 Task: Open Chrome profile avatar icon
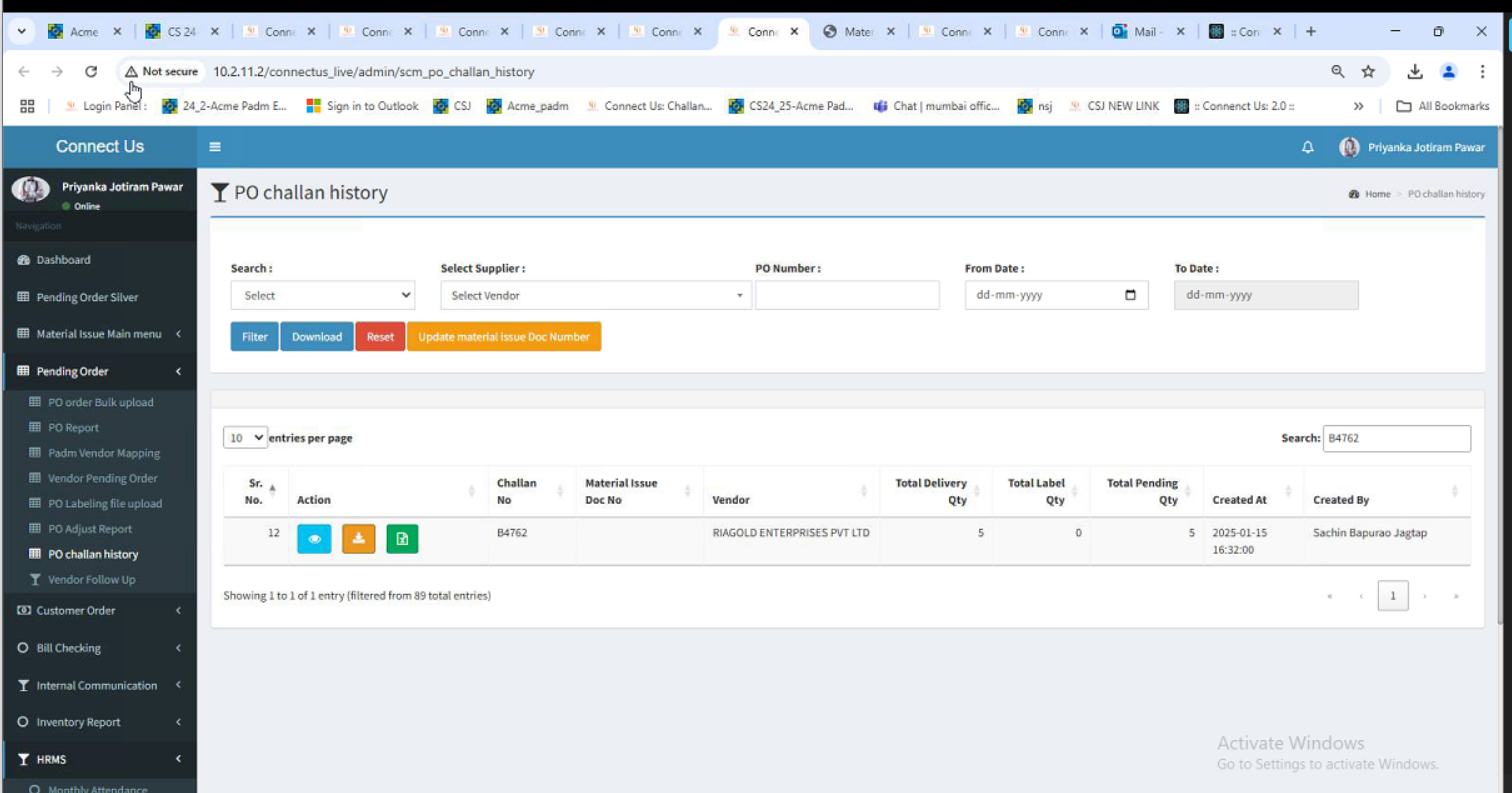point(1448,72)
